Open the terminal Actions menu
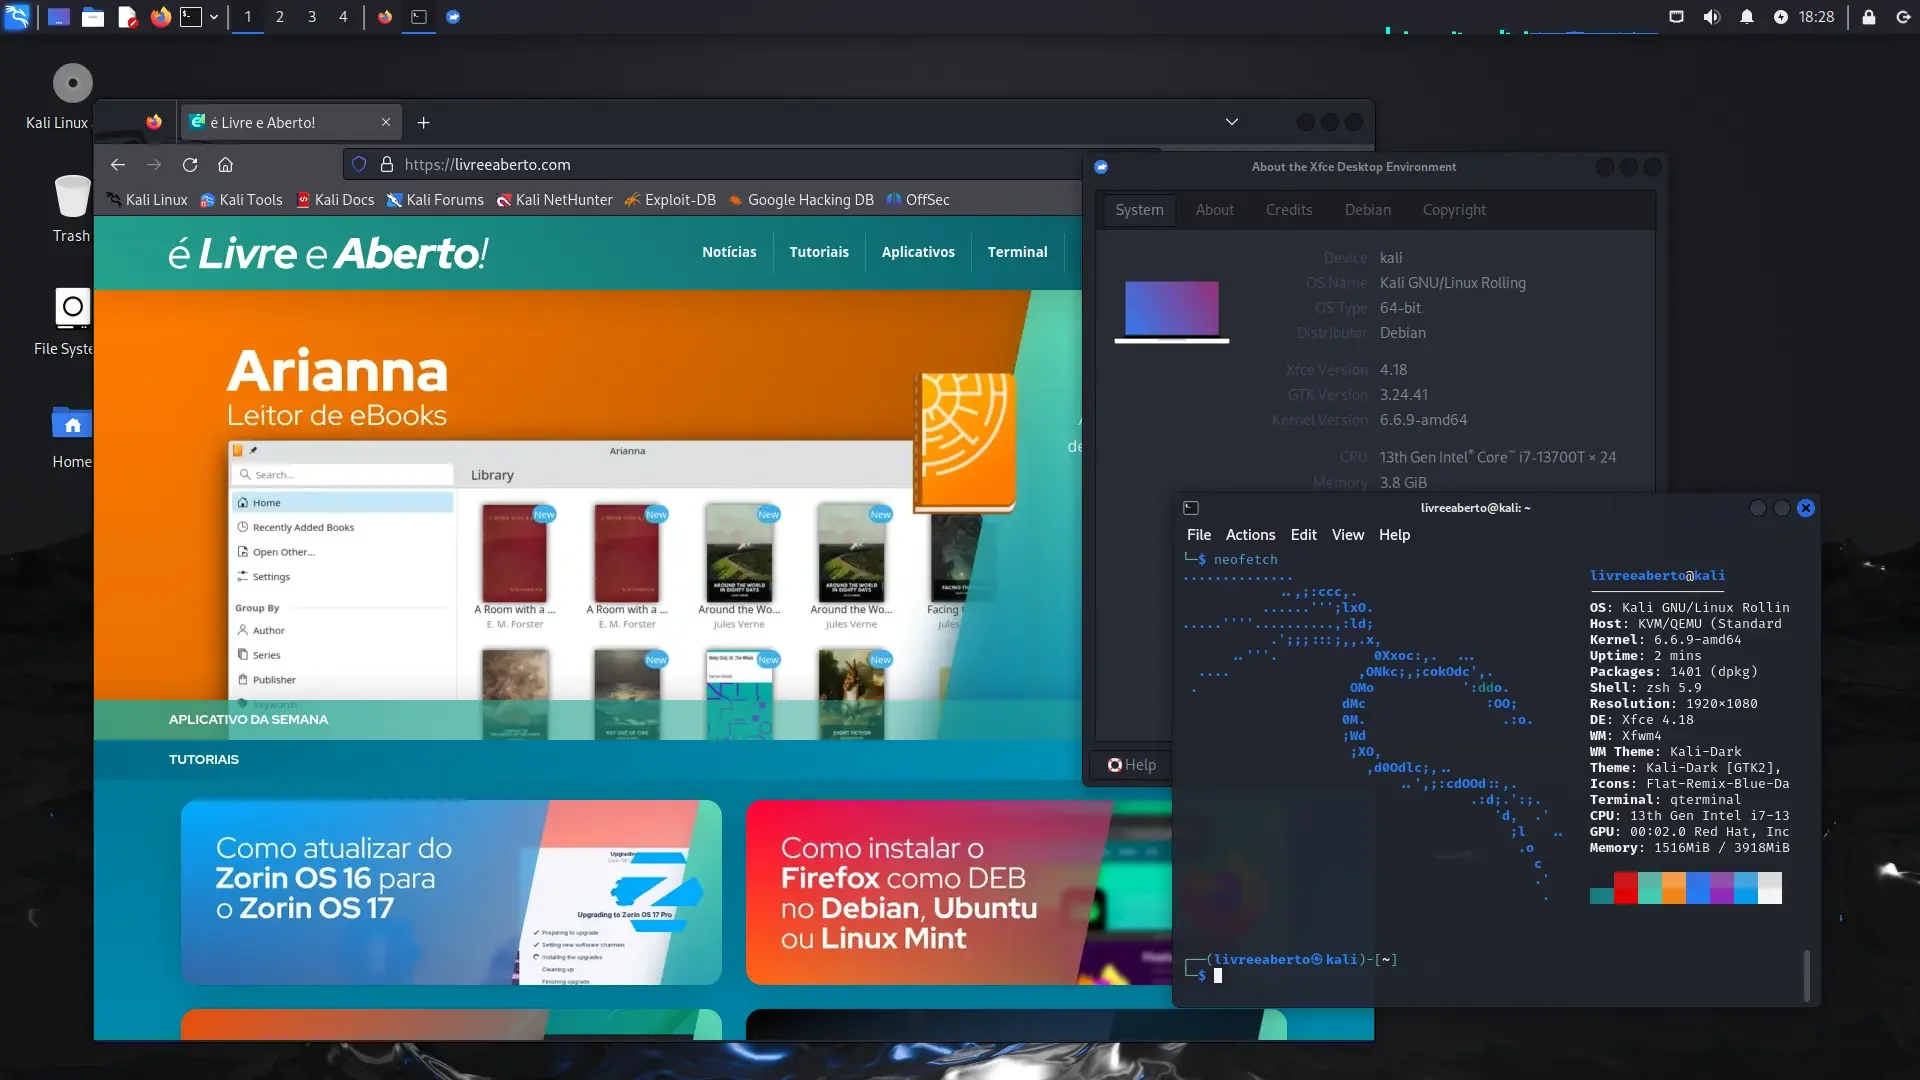This screenshot has height=1080, width=1920. 1250,535
